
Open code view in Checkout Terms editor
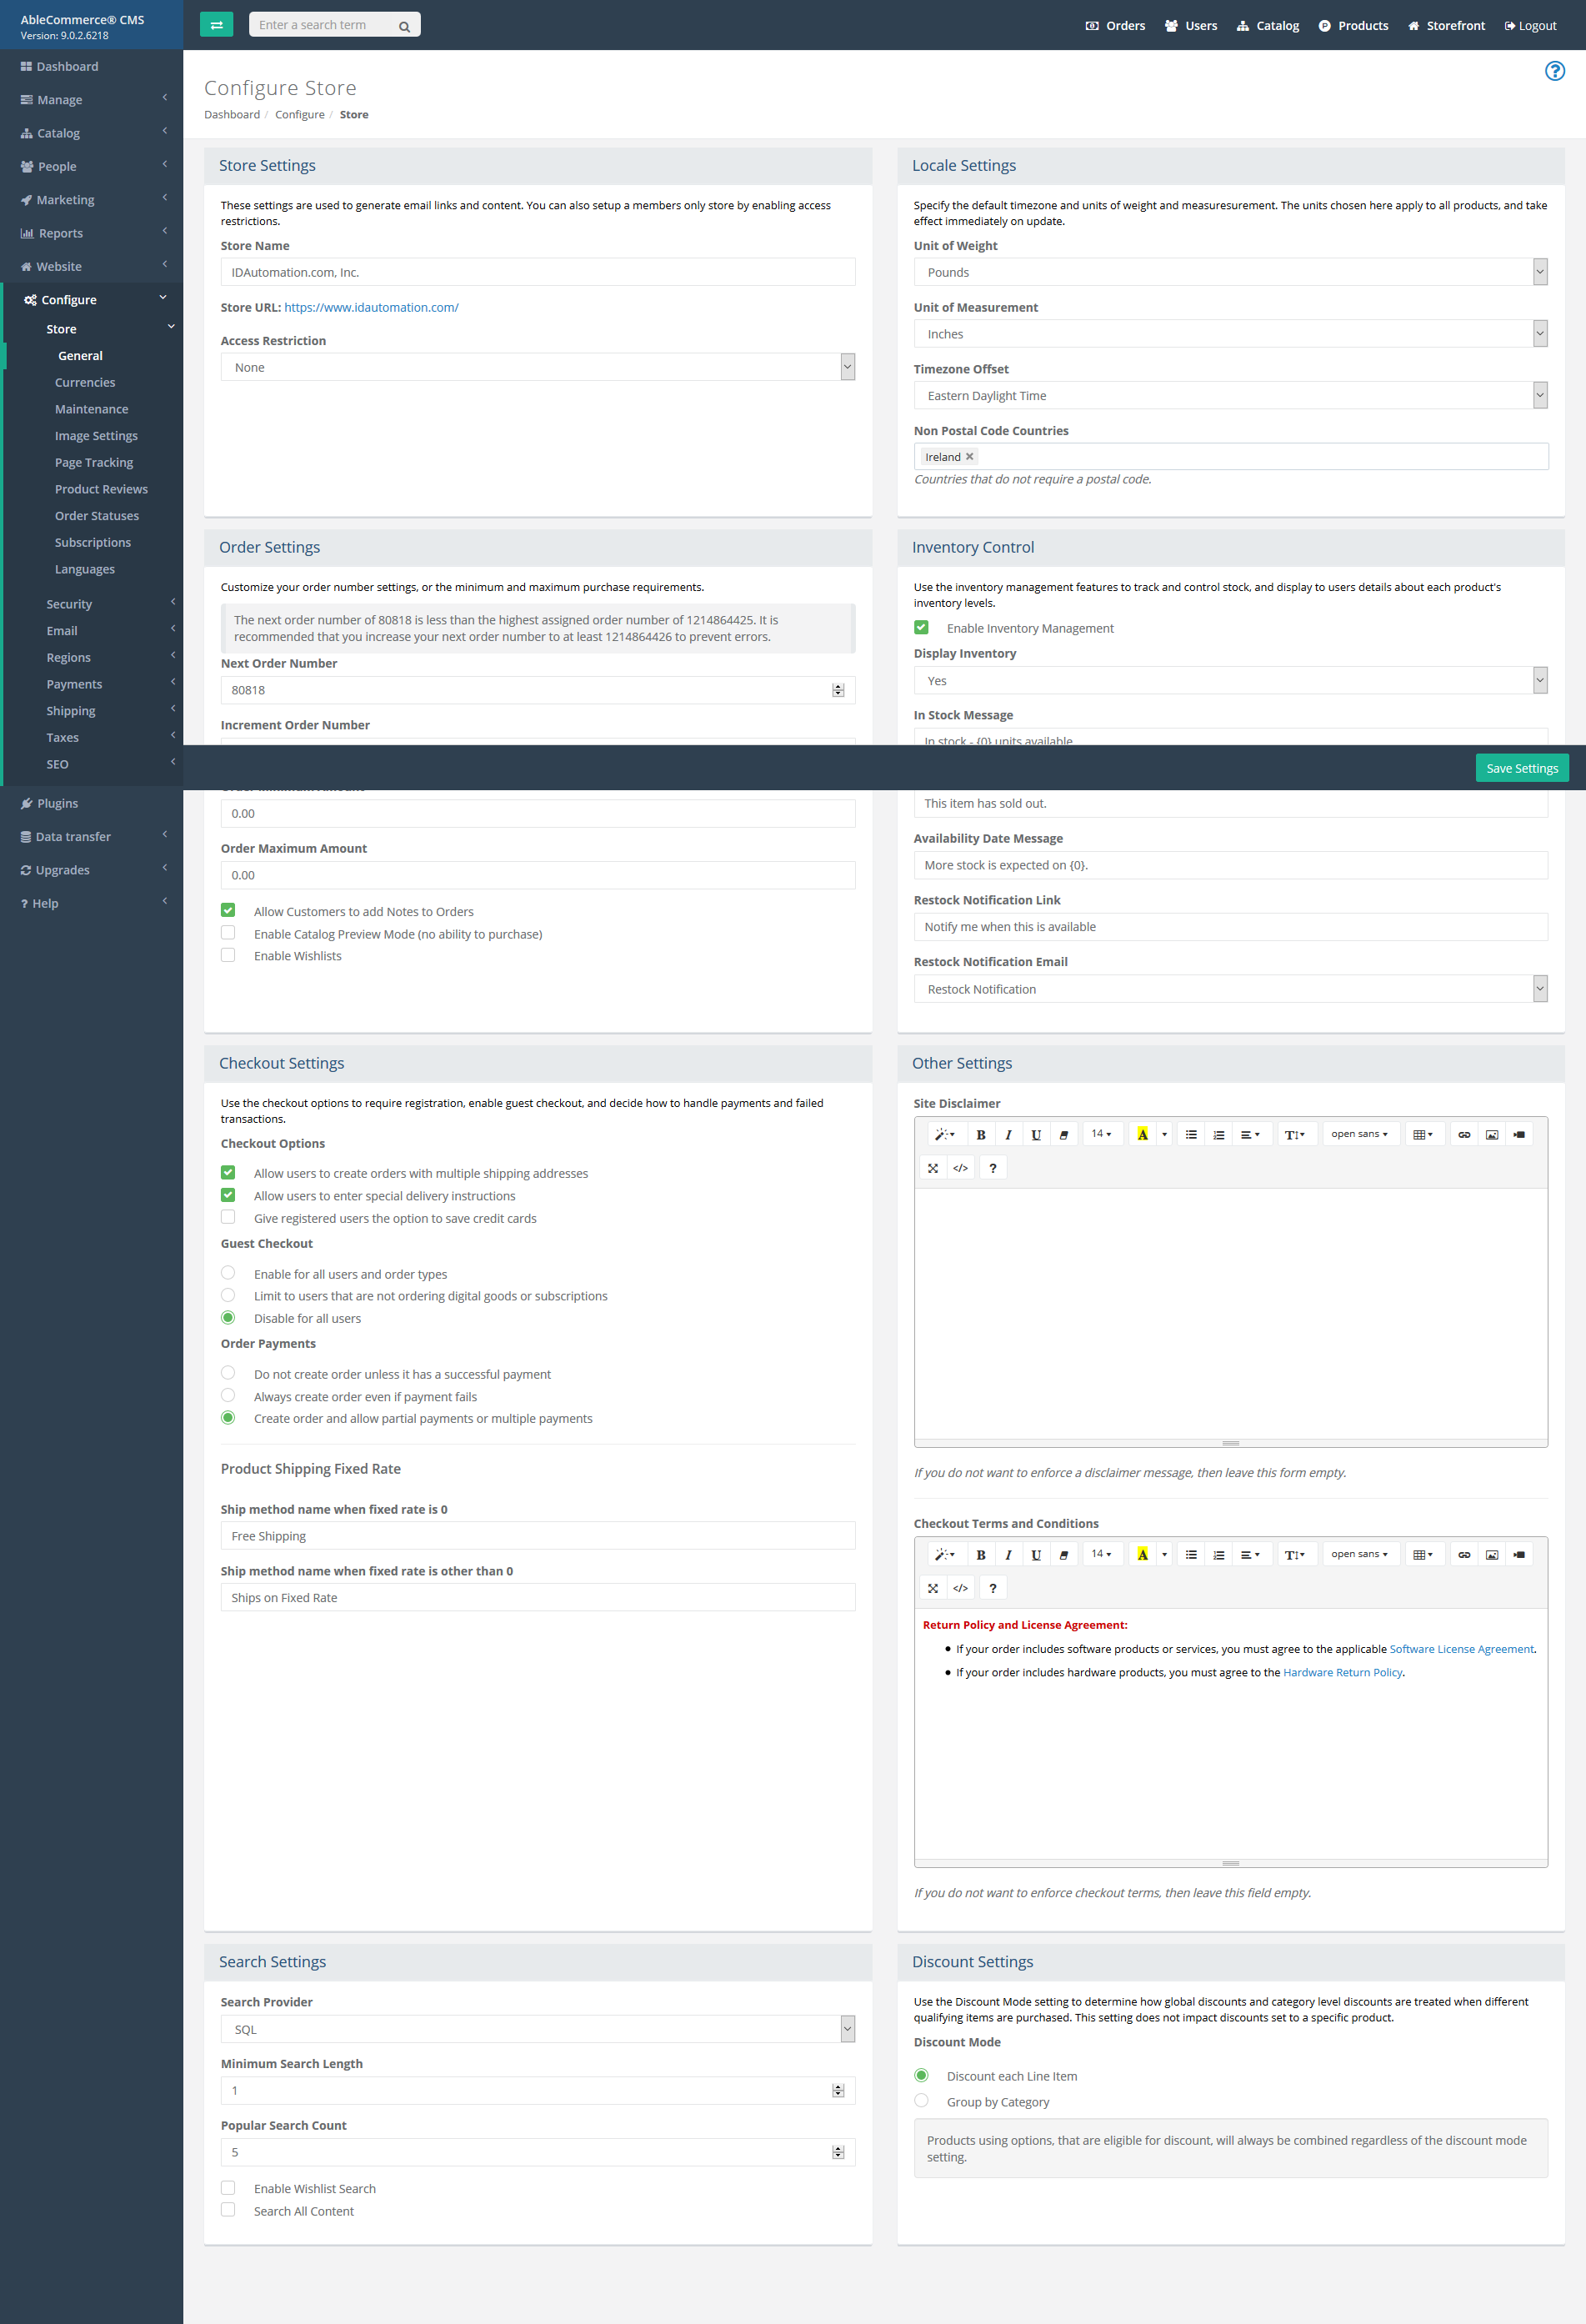[961, 1587]
